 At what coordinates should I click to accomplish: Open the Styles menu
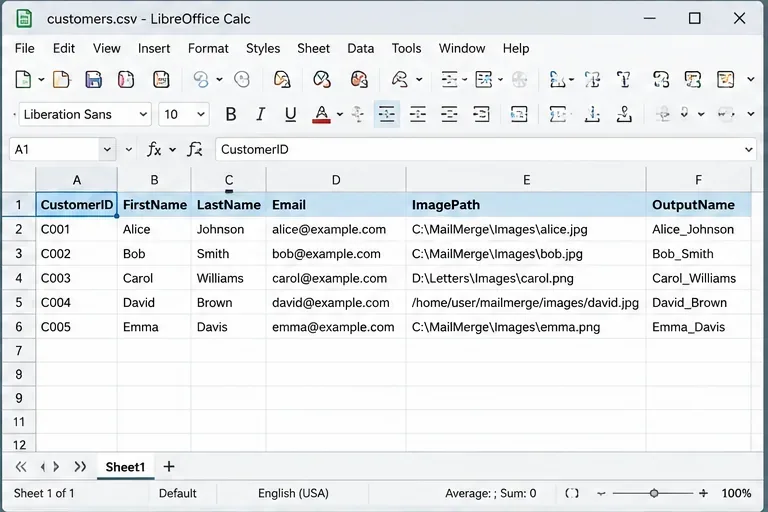pos(263,49)
